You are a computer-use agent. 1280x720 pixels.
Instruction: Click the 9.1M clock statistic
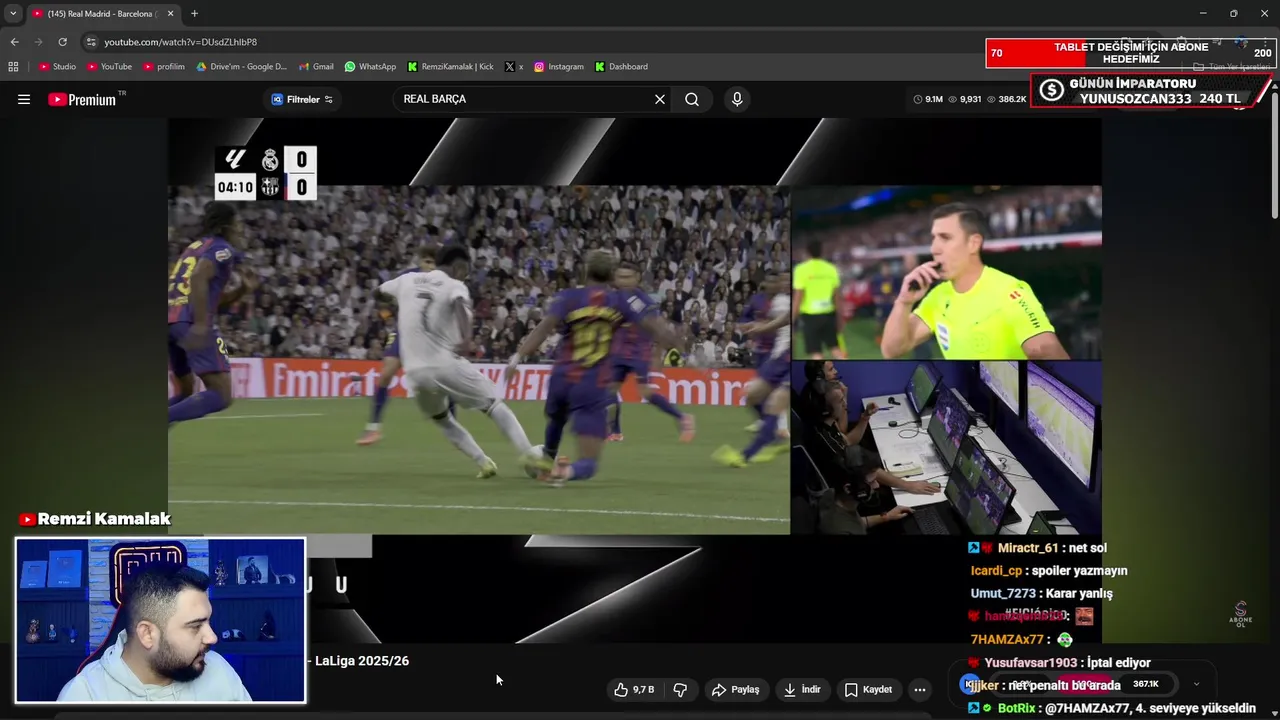tap(928, 99)
